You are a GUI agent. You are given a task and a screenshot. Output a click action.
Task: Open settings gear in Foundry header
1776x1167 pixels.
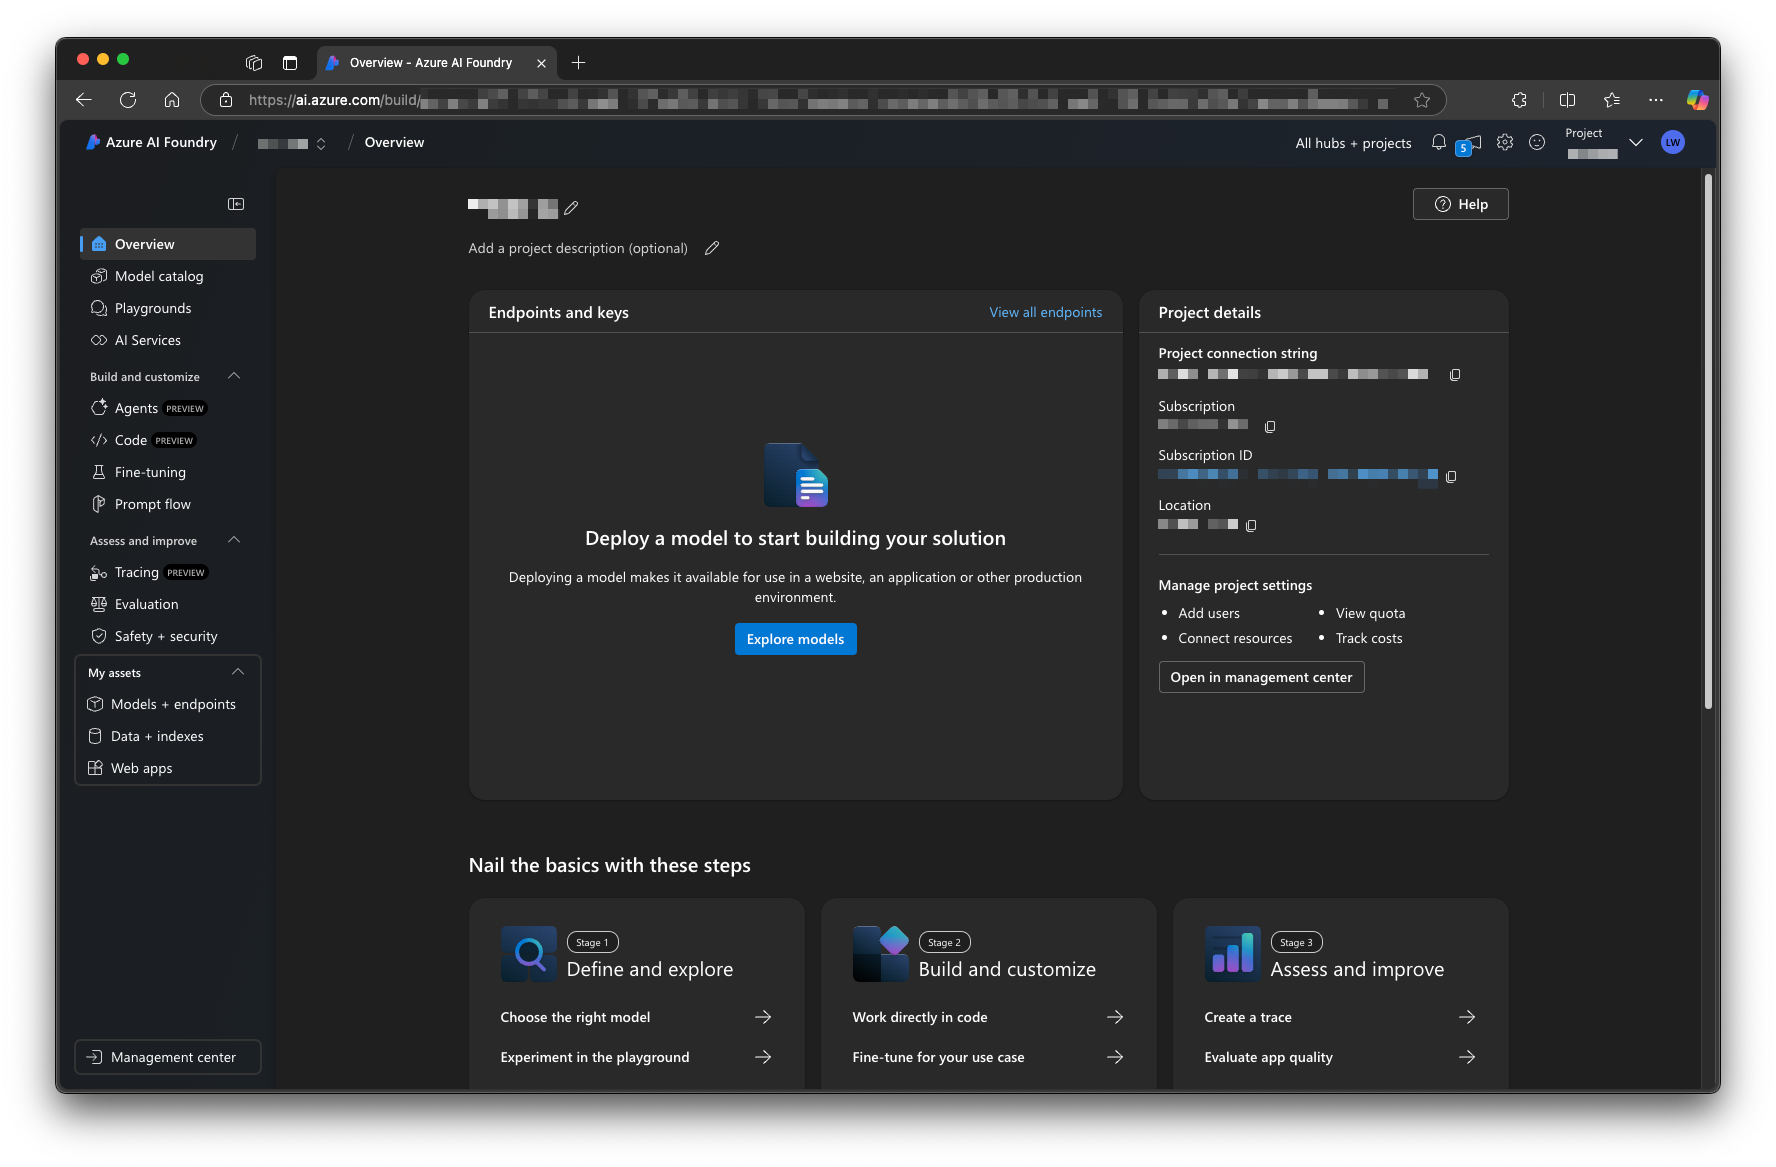pyautogui.click(x=1505, y=142)
